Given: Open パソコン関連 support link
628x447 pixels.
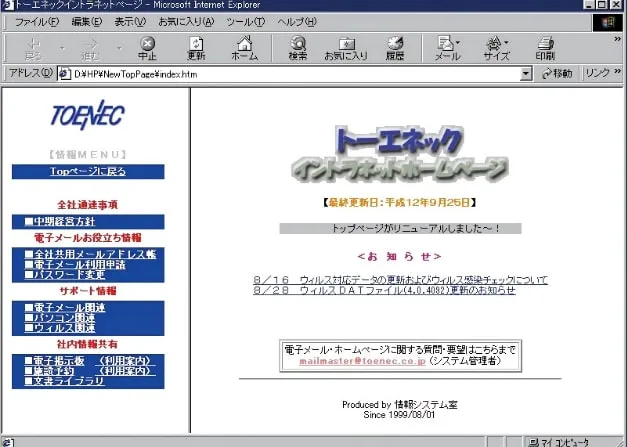Looking at the screenshot, I should (x=60, y=318).
